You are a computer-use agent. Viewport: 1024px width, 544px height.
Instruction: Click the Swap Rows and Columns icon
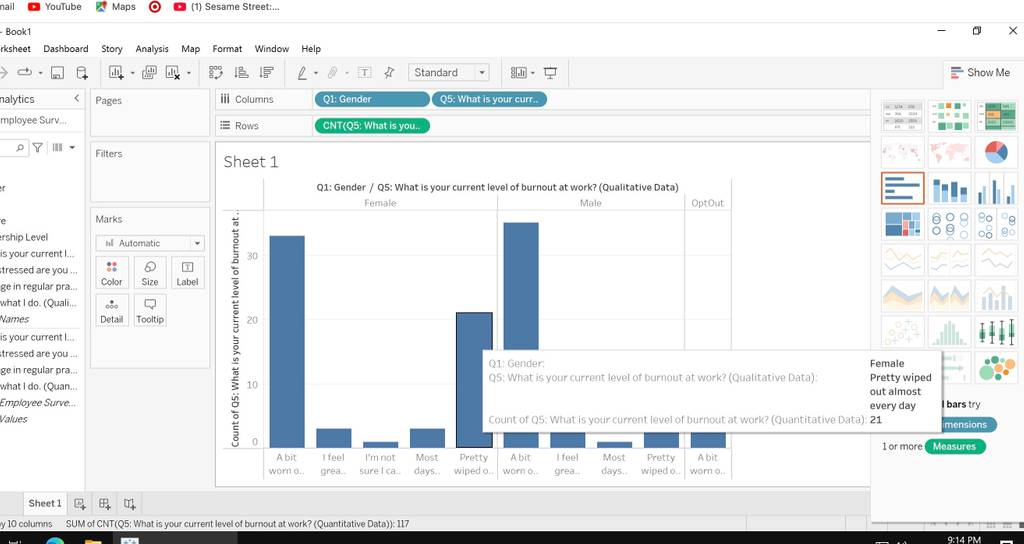point(216,72)
